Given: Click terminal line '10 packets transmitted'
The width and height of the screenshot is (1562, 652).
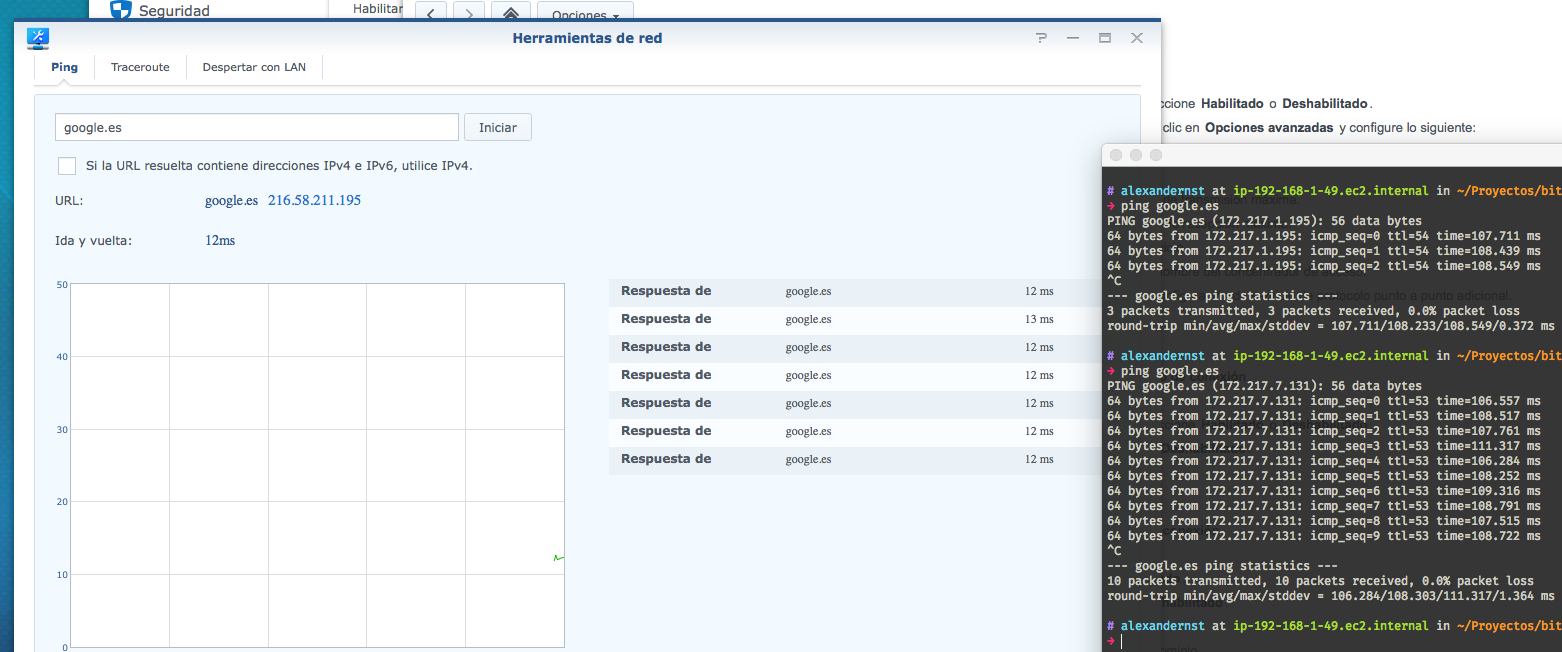Looking at the screenshot, I should point(1320,581).
